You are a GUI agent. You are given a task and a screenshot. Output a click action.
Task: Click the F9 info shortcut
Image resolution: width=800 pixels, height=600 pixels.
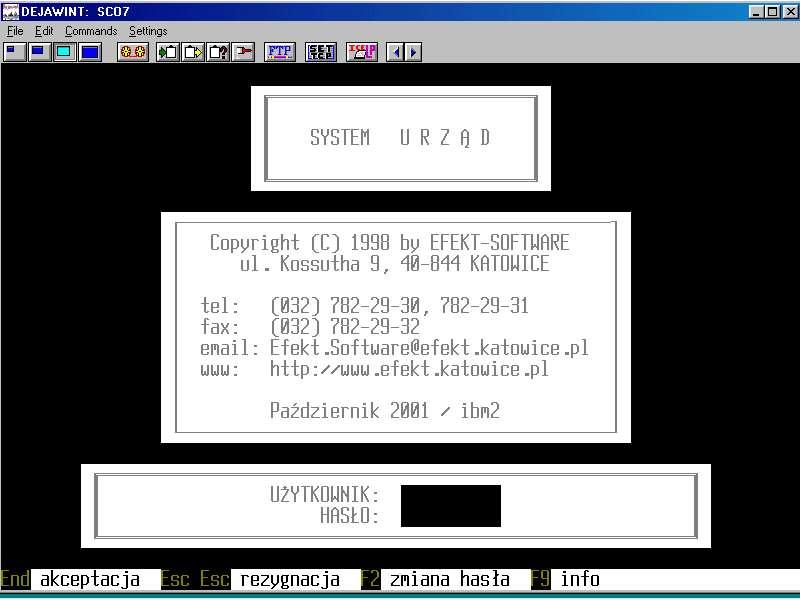click(x=565, y=580)
